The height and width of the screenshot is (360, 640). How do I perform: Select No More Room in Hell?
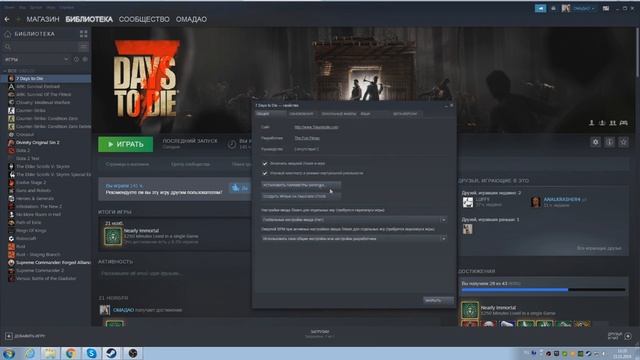point(38,214)
